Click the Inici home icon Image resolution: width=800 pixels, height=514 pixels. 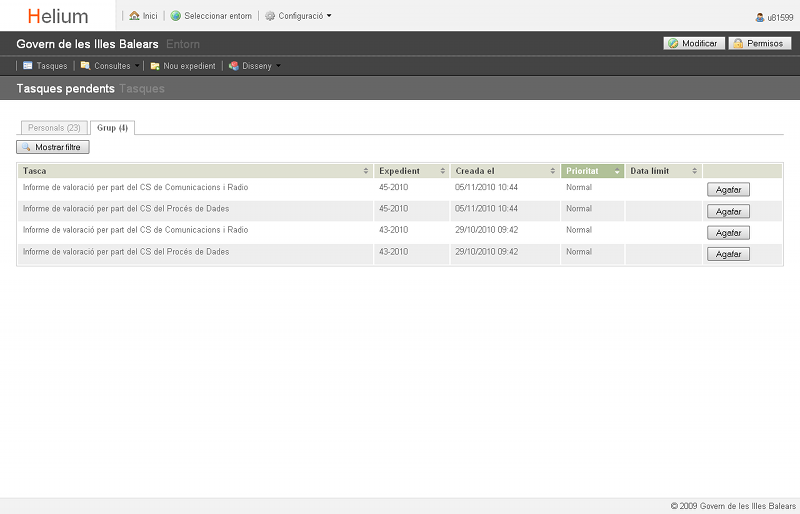click(x=134, y=16)
